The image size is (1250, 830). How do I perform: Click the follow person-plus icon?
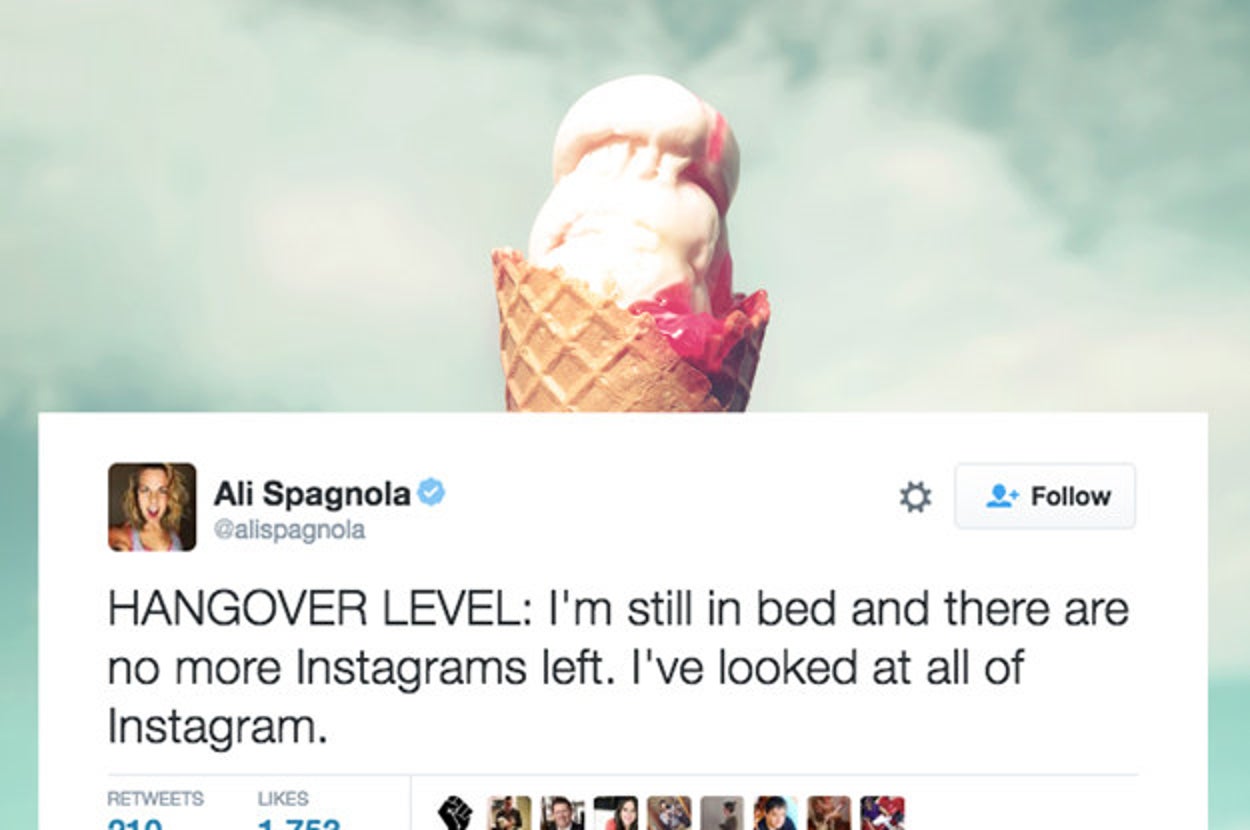tap(1002, 496)
